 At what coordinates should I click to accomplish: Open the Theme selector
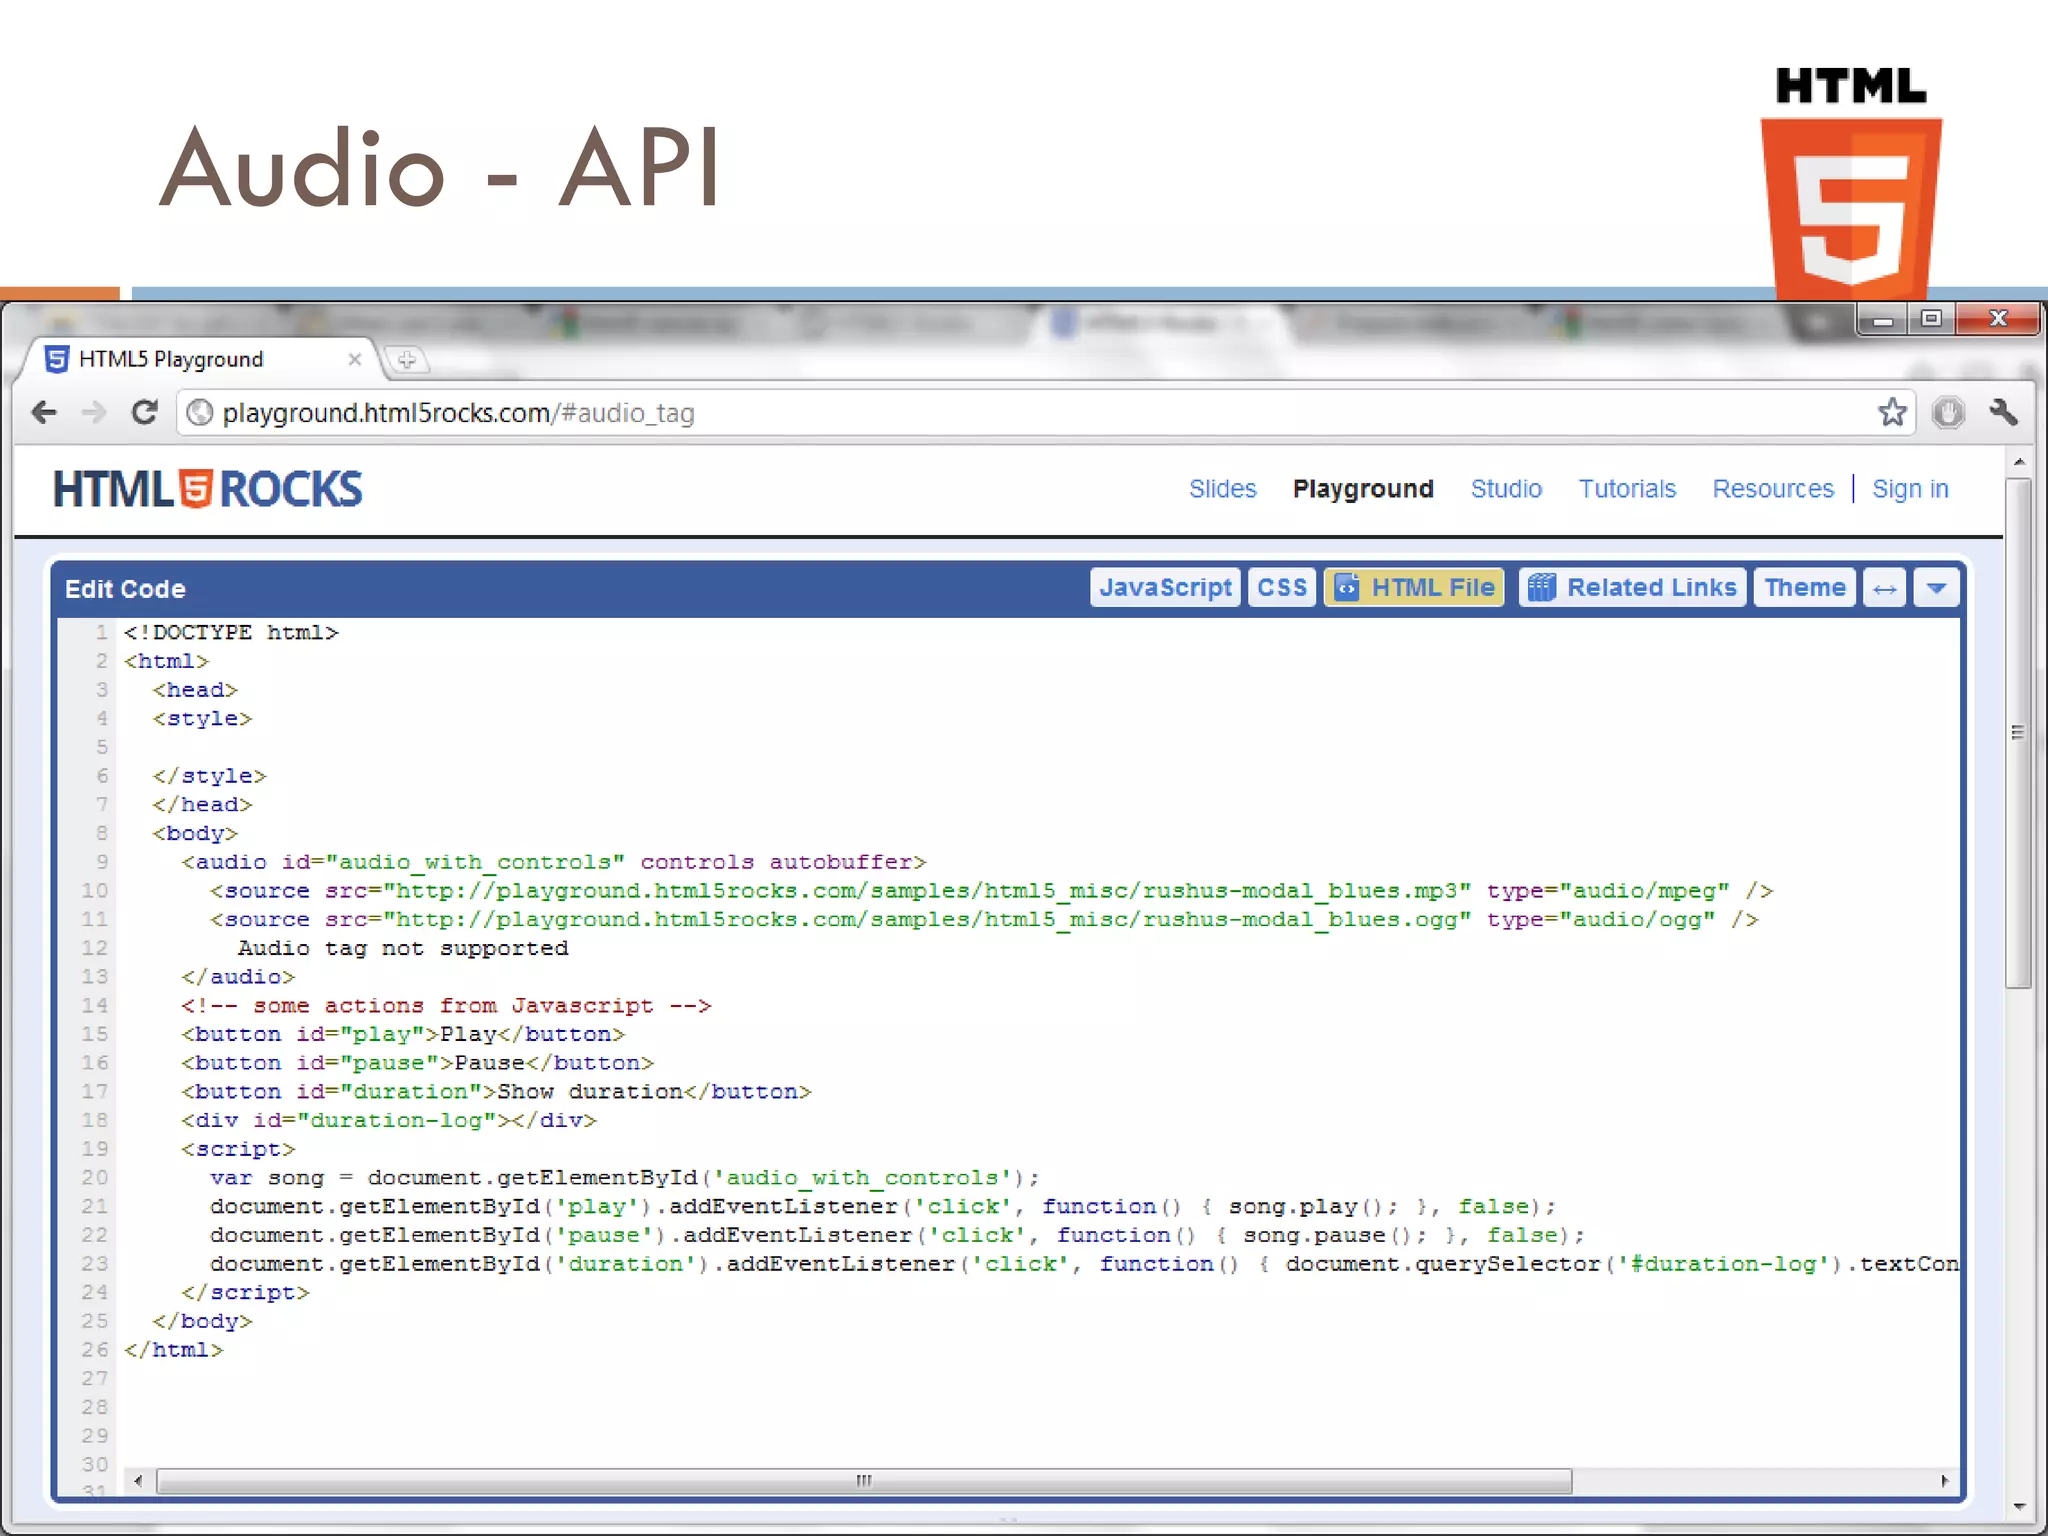(x=1804, y=588)
